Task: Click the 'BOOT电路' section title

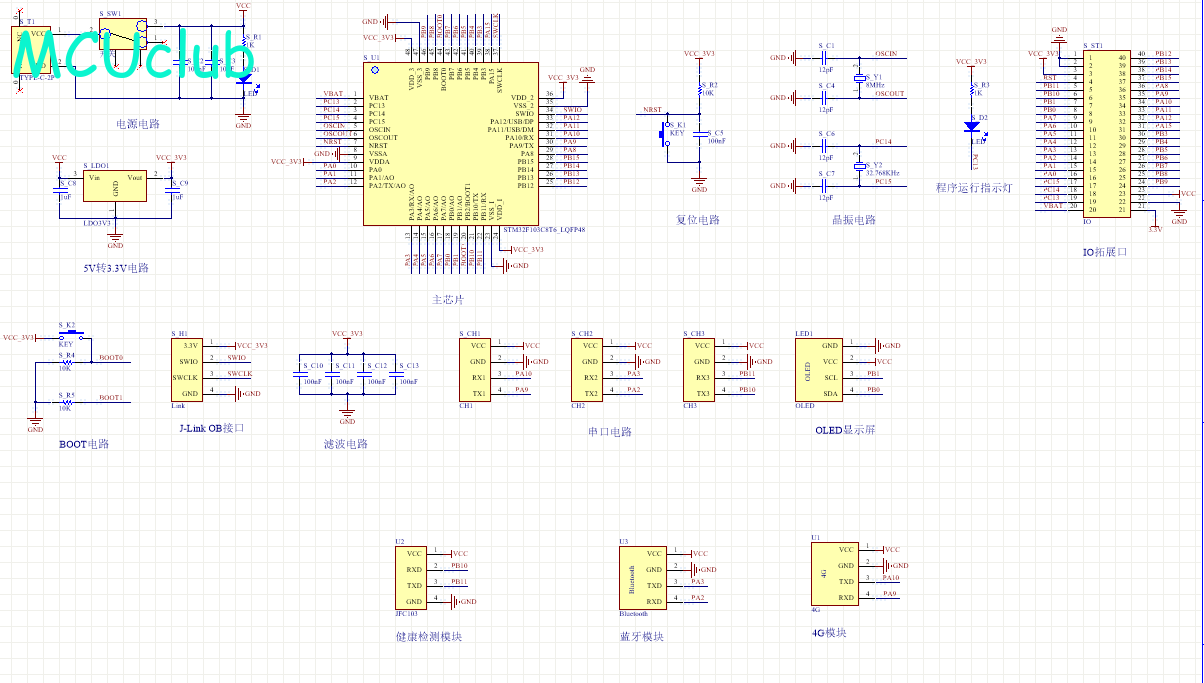Action: point(83,444)
